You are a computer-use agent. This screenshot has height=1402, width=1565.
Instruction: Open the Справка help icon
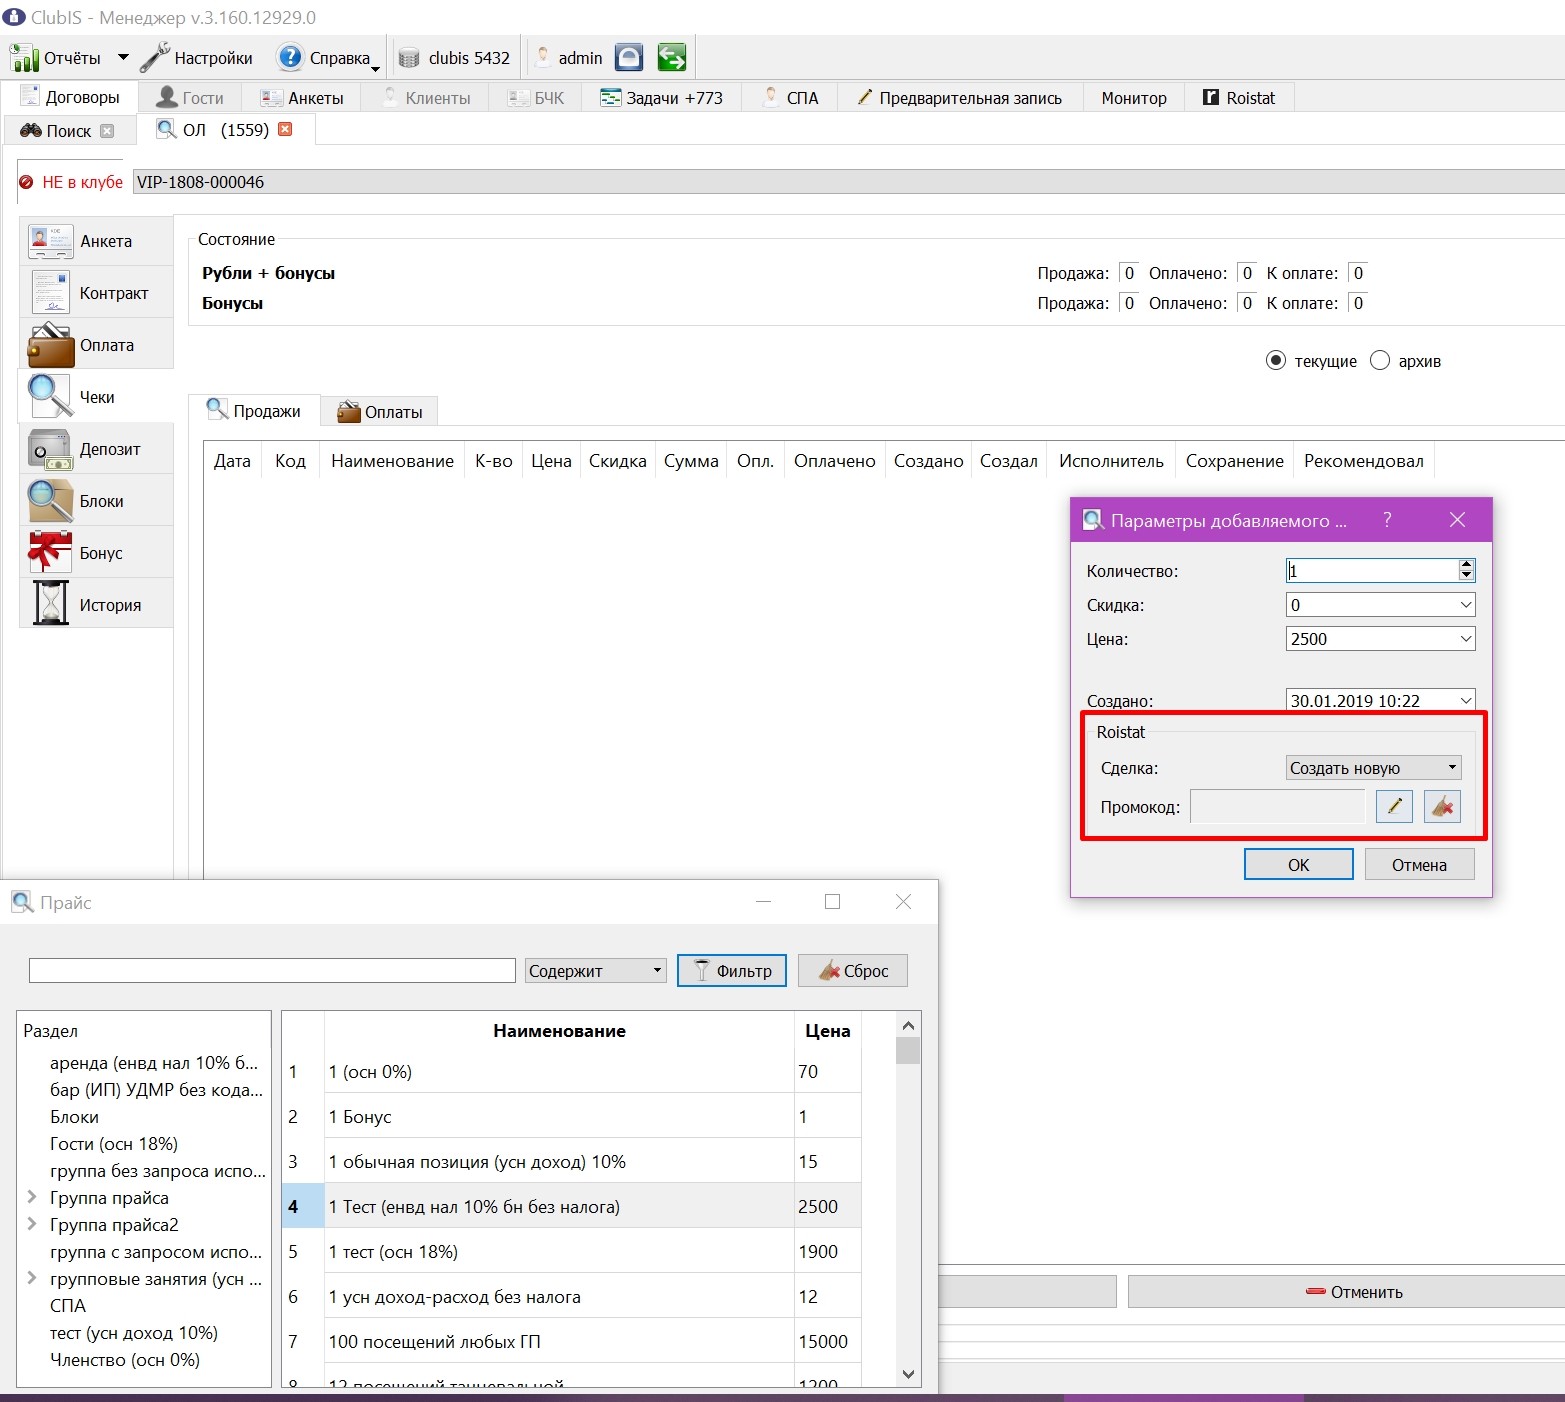tap(290, 58)
